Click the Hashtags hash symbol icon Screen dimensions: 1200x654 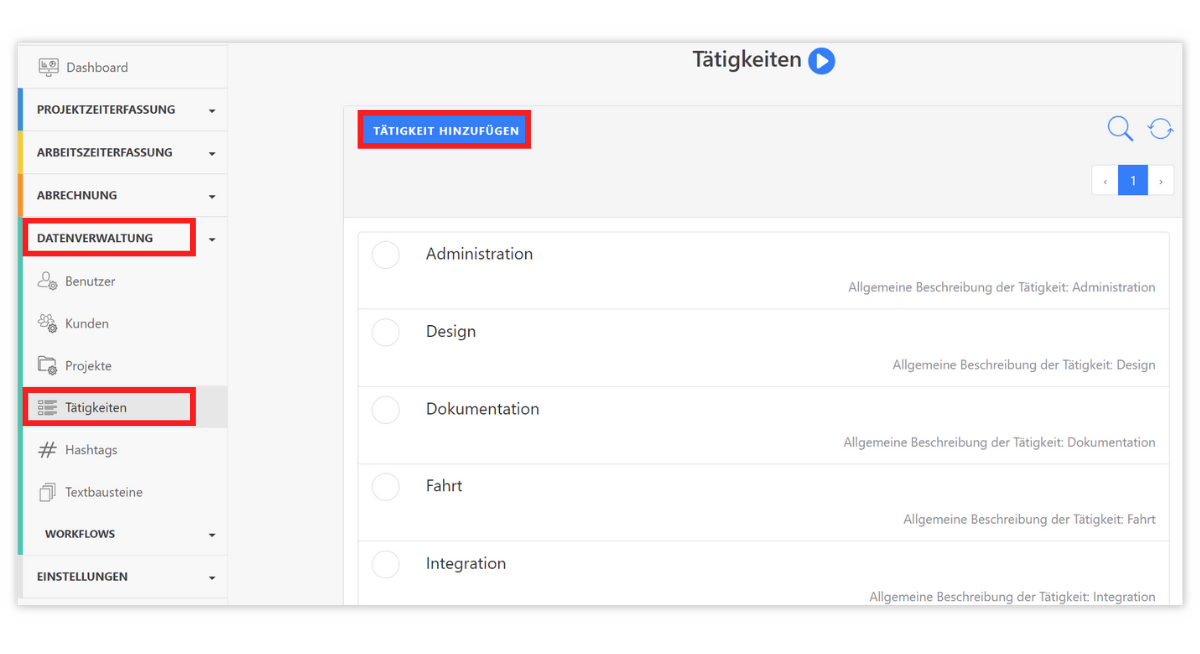[x=47, y=450]
